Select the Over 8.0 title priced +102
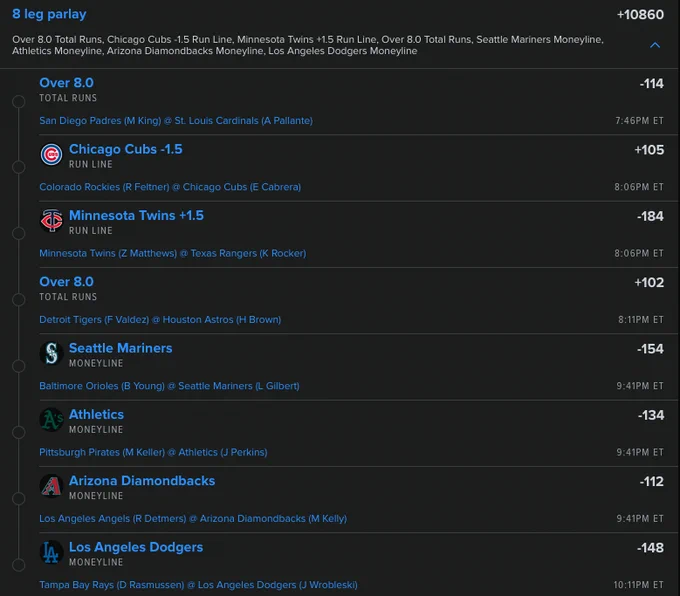The width and height of the screenshot is (680, 596). click(66, 282)
